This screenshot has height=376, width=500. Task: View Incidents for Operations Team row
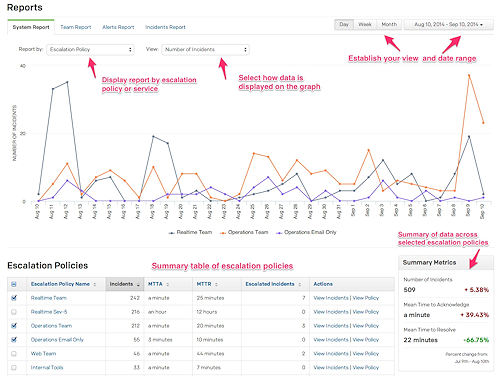click(x=331, y=326)
